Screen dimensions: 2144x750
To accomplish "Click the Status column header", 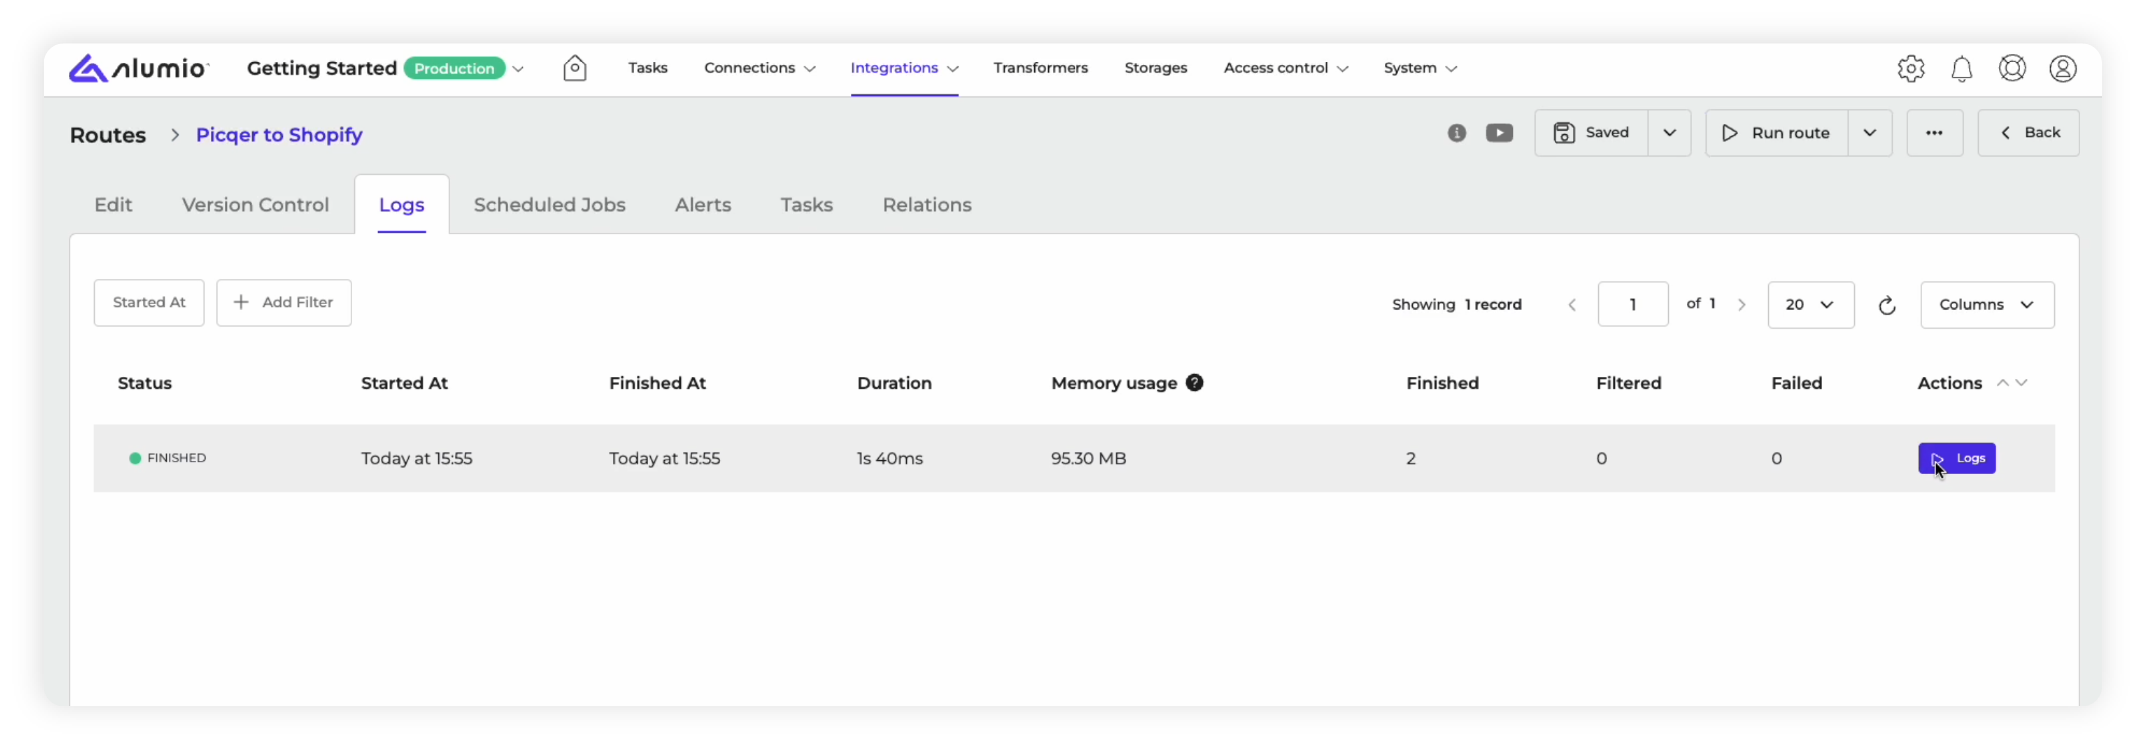I will (x=145, y=383).
